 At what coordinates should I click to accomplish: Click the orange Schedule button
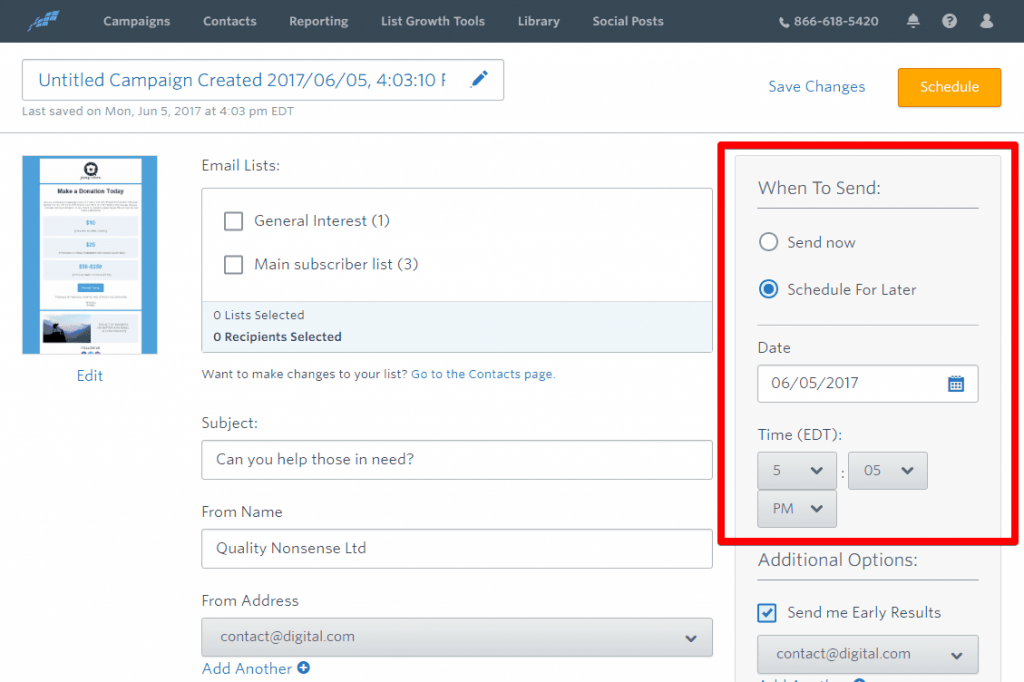click(949, 87)
